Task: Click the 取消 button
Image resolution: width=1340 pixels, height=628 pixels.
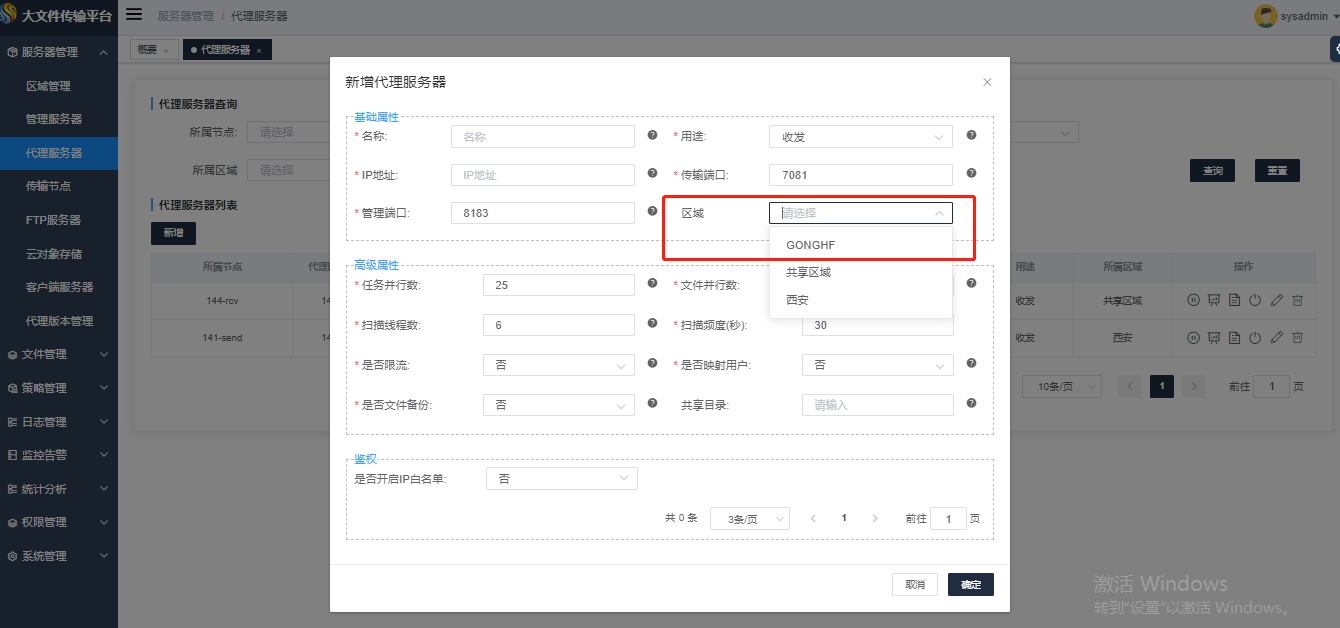Action: tap(915, 585)
